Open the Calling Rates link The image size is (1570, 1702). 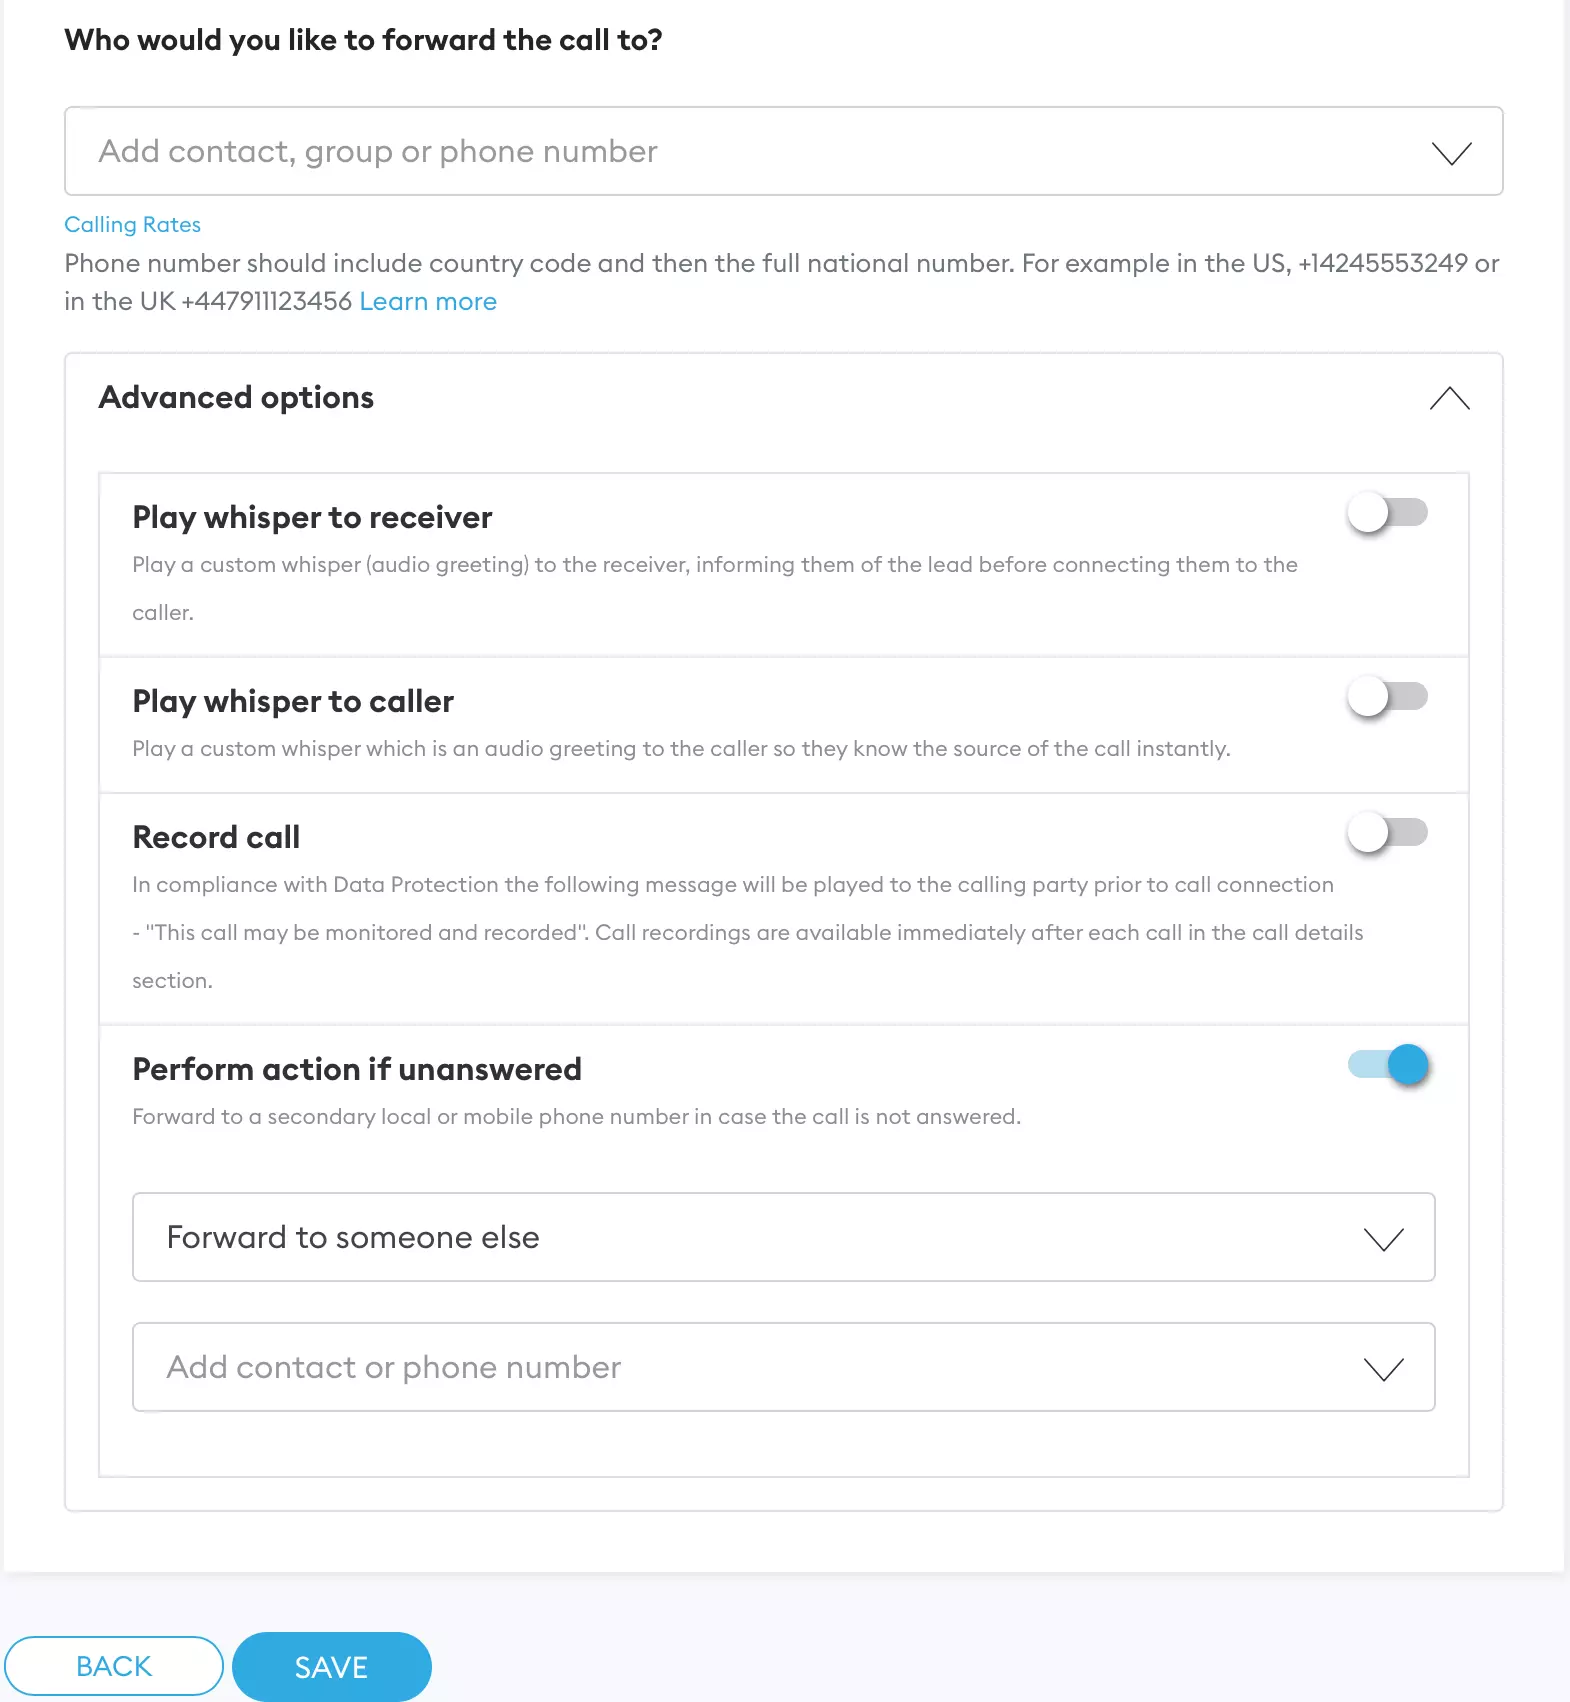click(132, 225)
